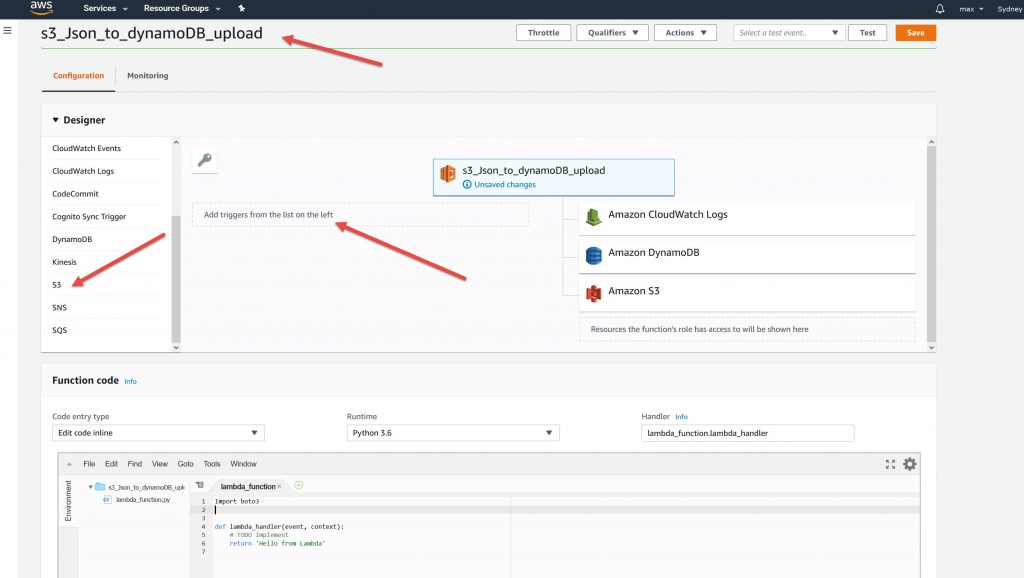Image resolution: width=1024 pixels, height=578 pixels.
Task: Add S3 trigger from the list
Action: point(57,285)
